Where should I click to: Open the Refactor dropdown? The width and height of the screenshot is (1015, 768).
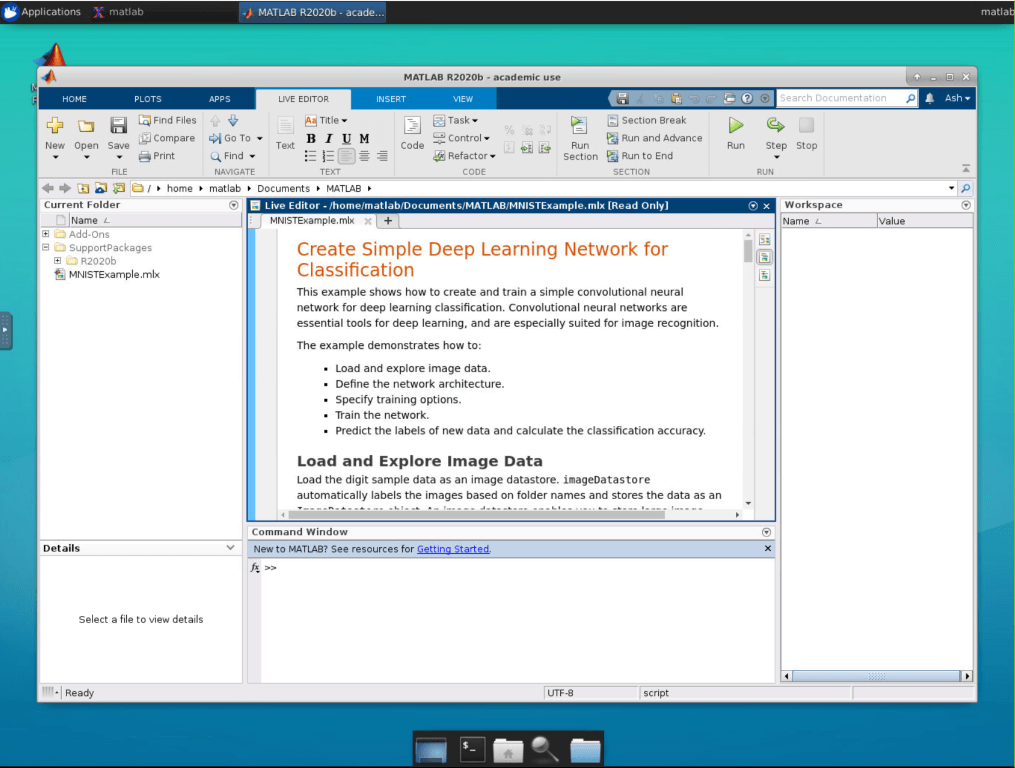coord(464,156)
